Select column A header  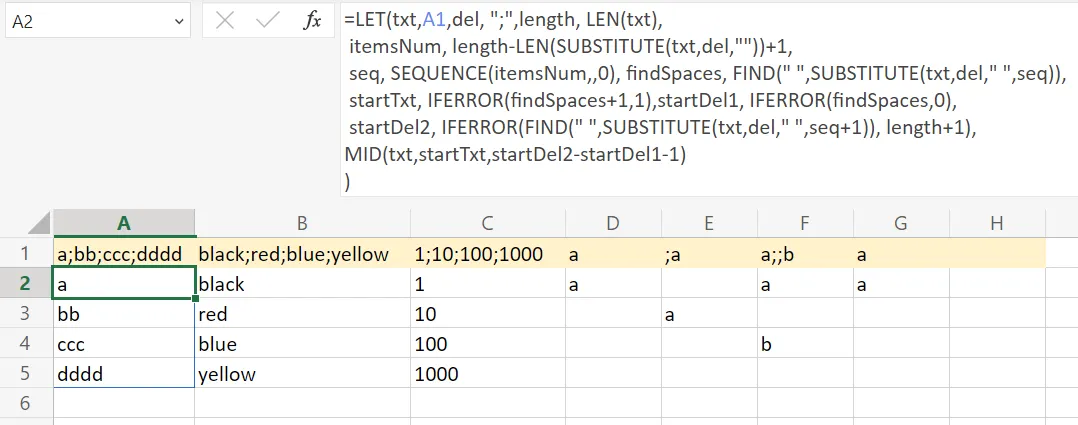pyautogui.click(x=124, y=224)
